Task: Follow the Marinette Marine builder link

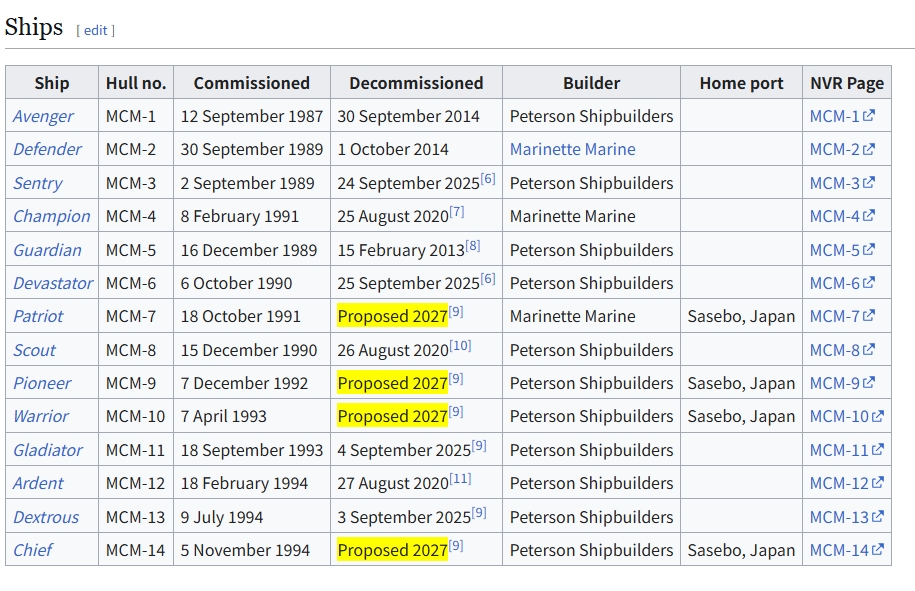Action: point(572,149)
